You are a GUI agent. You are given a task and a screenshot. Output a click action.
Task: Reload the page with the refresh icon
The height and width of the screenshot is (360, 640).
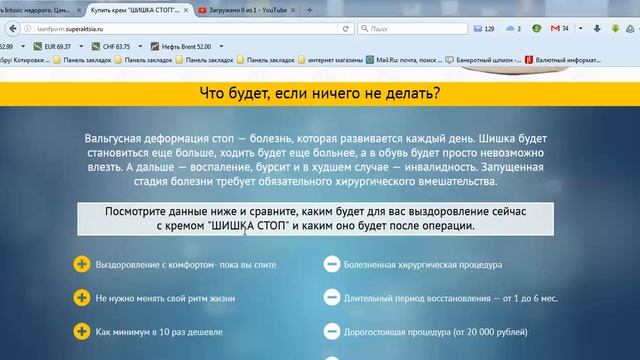point(345,29)
